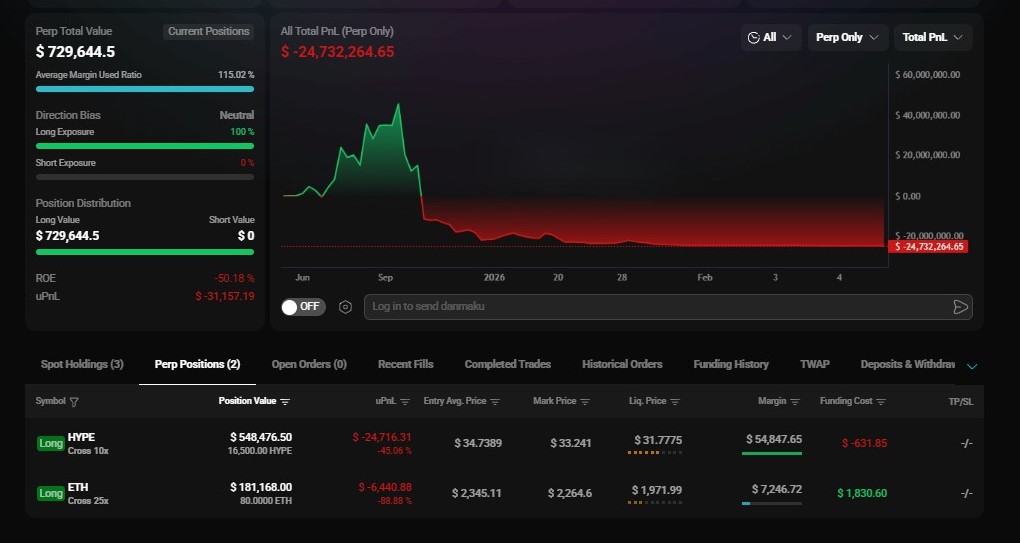The height and width of the screenshot is (543, 1020).
Task: Click the TP/SL value for HYPE row
Action: 967,444
